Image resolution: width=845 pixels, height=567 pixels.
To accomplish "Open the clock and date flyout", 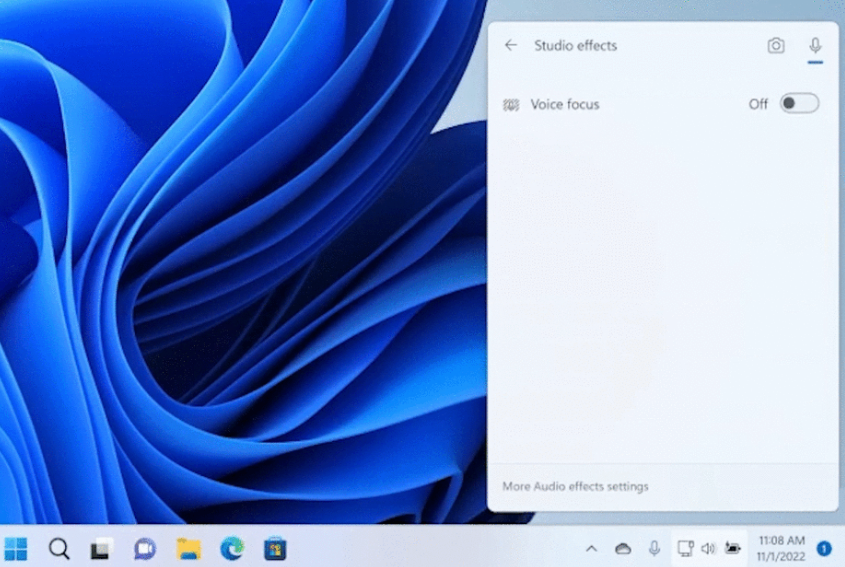I will [x=780, y=548].
